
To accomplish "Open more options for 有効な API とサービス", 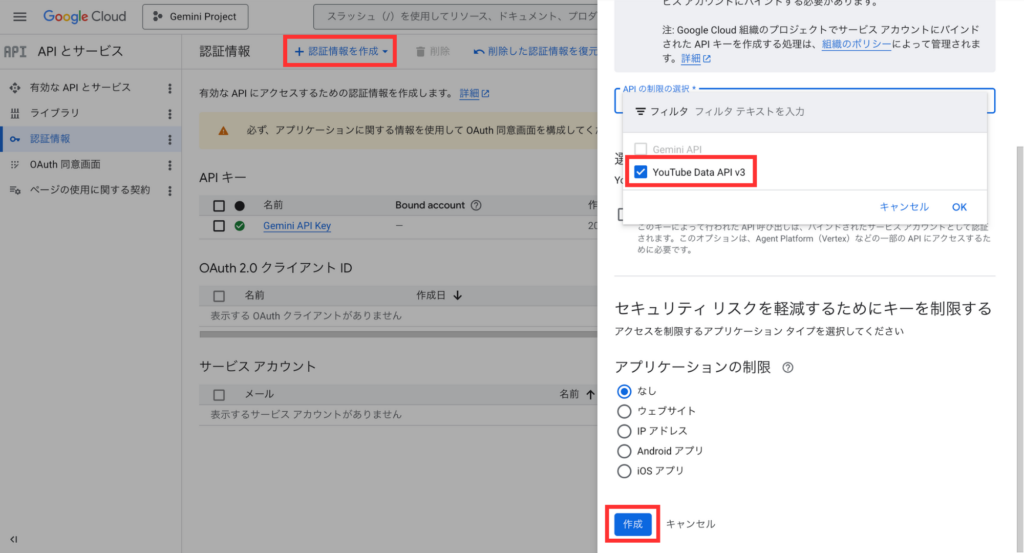I will pos(170,88).
